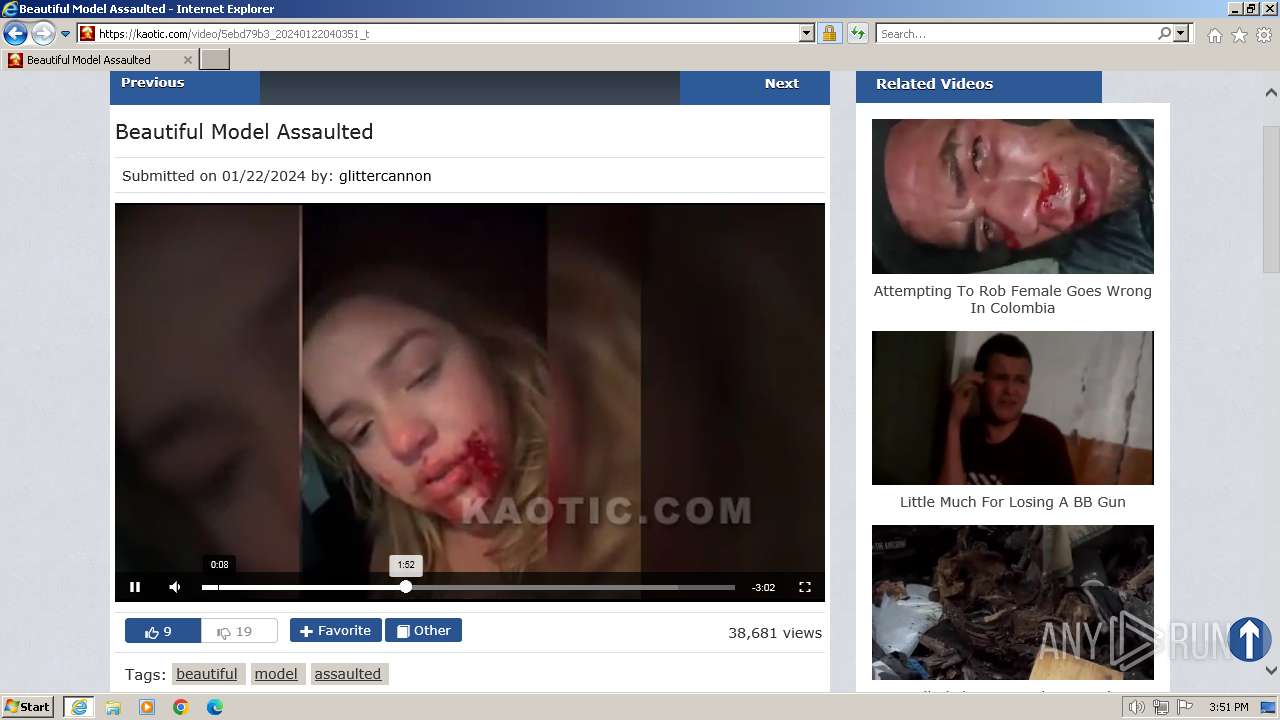Launch Microsoft Edge from the taskbar
The width and height of the screenshot is (1280, 720).
click(215, 707)
